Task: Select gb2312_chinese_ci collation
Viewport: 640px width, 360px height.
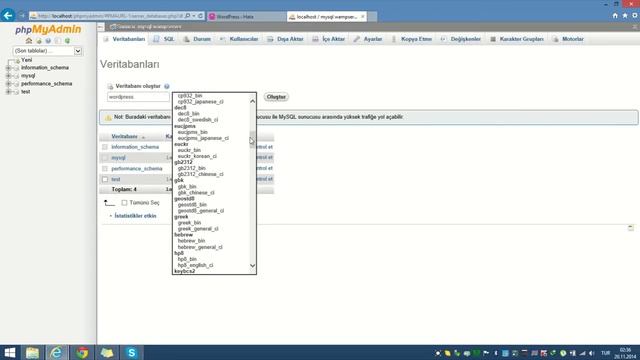Action: pyautogui.click(x=200, y=174)
